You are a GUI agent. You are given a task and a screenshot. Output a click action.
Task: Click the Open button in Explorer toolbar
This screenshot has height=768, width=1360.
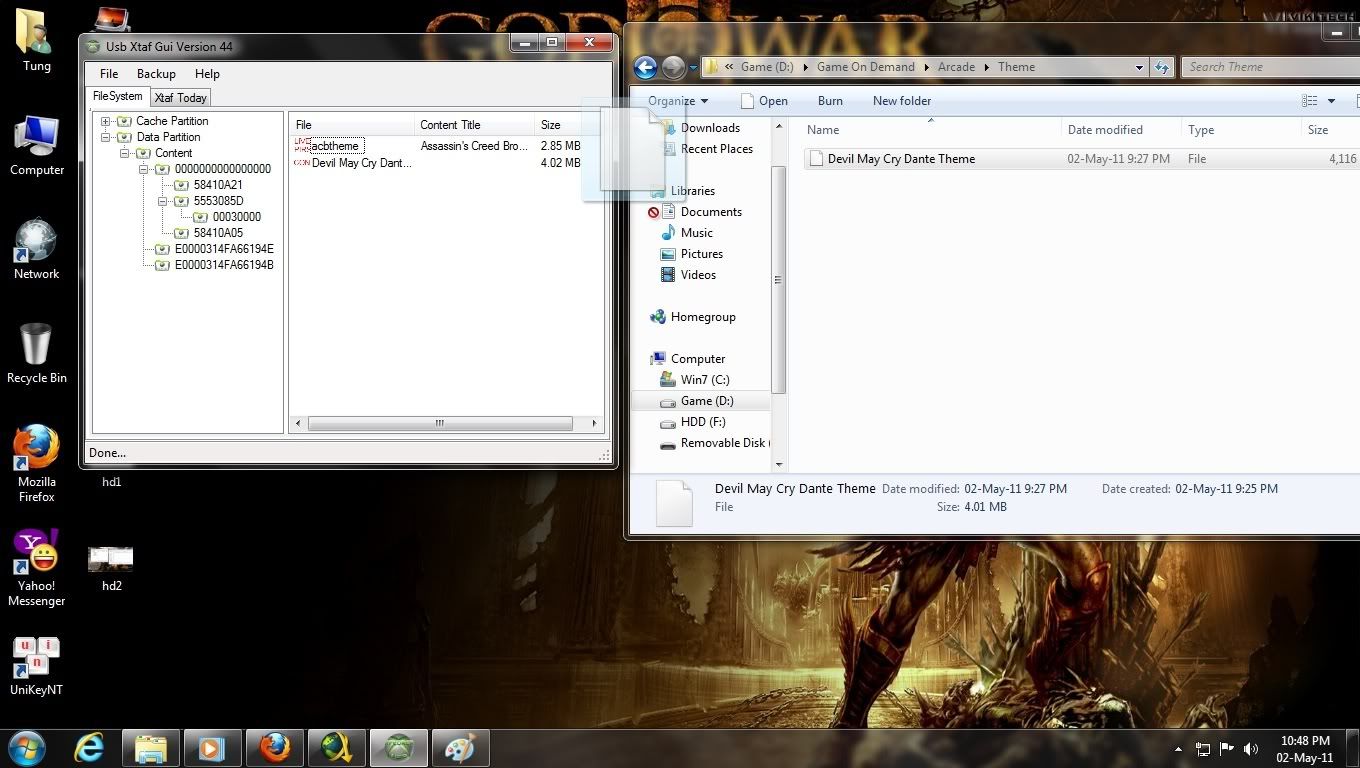764,101
